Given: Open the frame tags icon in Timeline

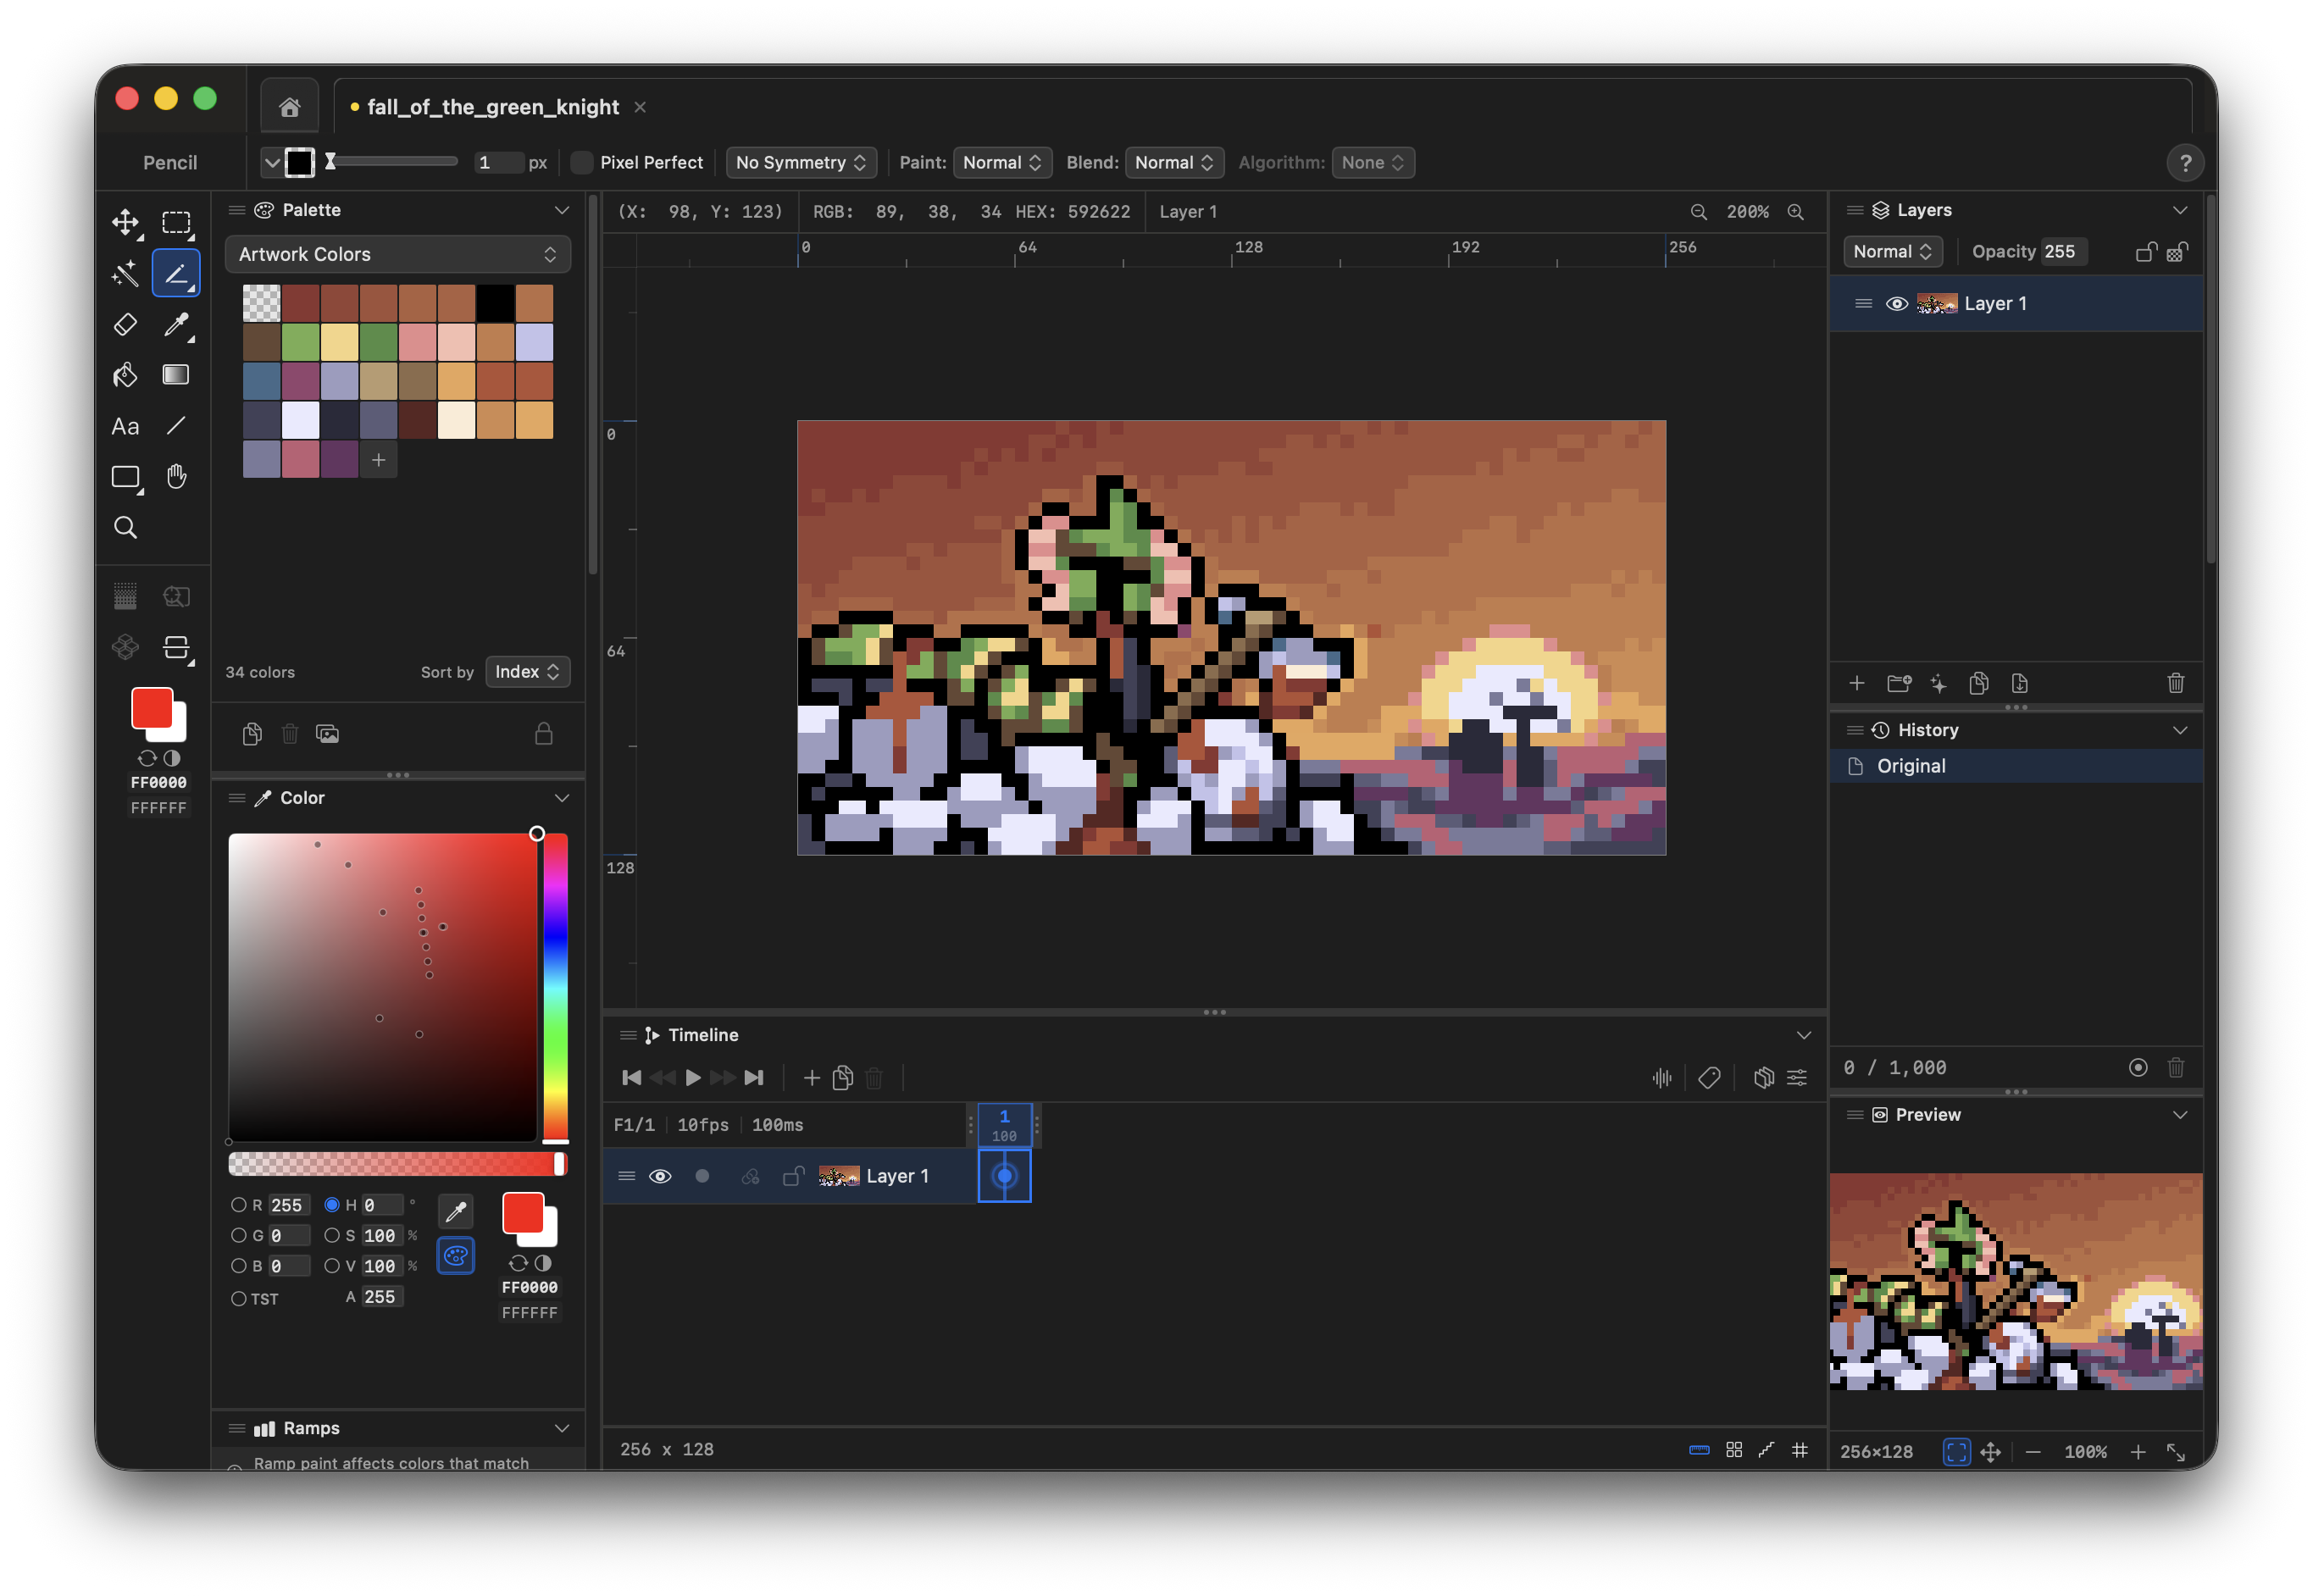Looking at the screenshot, I should 1709,1078.
